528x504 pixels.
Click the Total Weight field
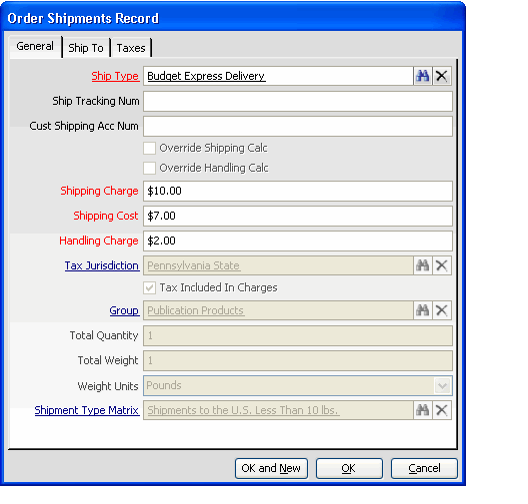point(298,361)
